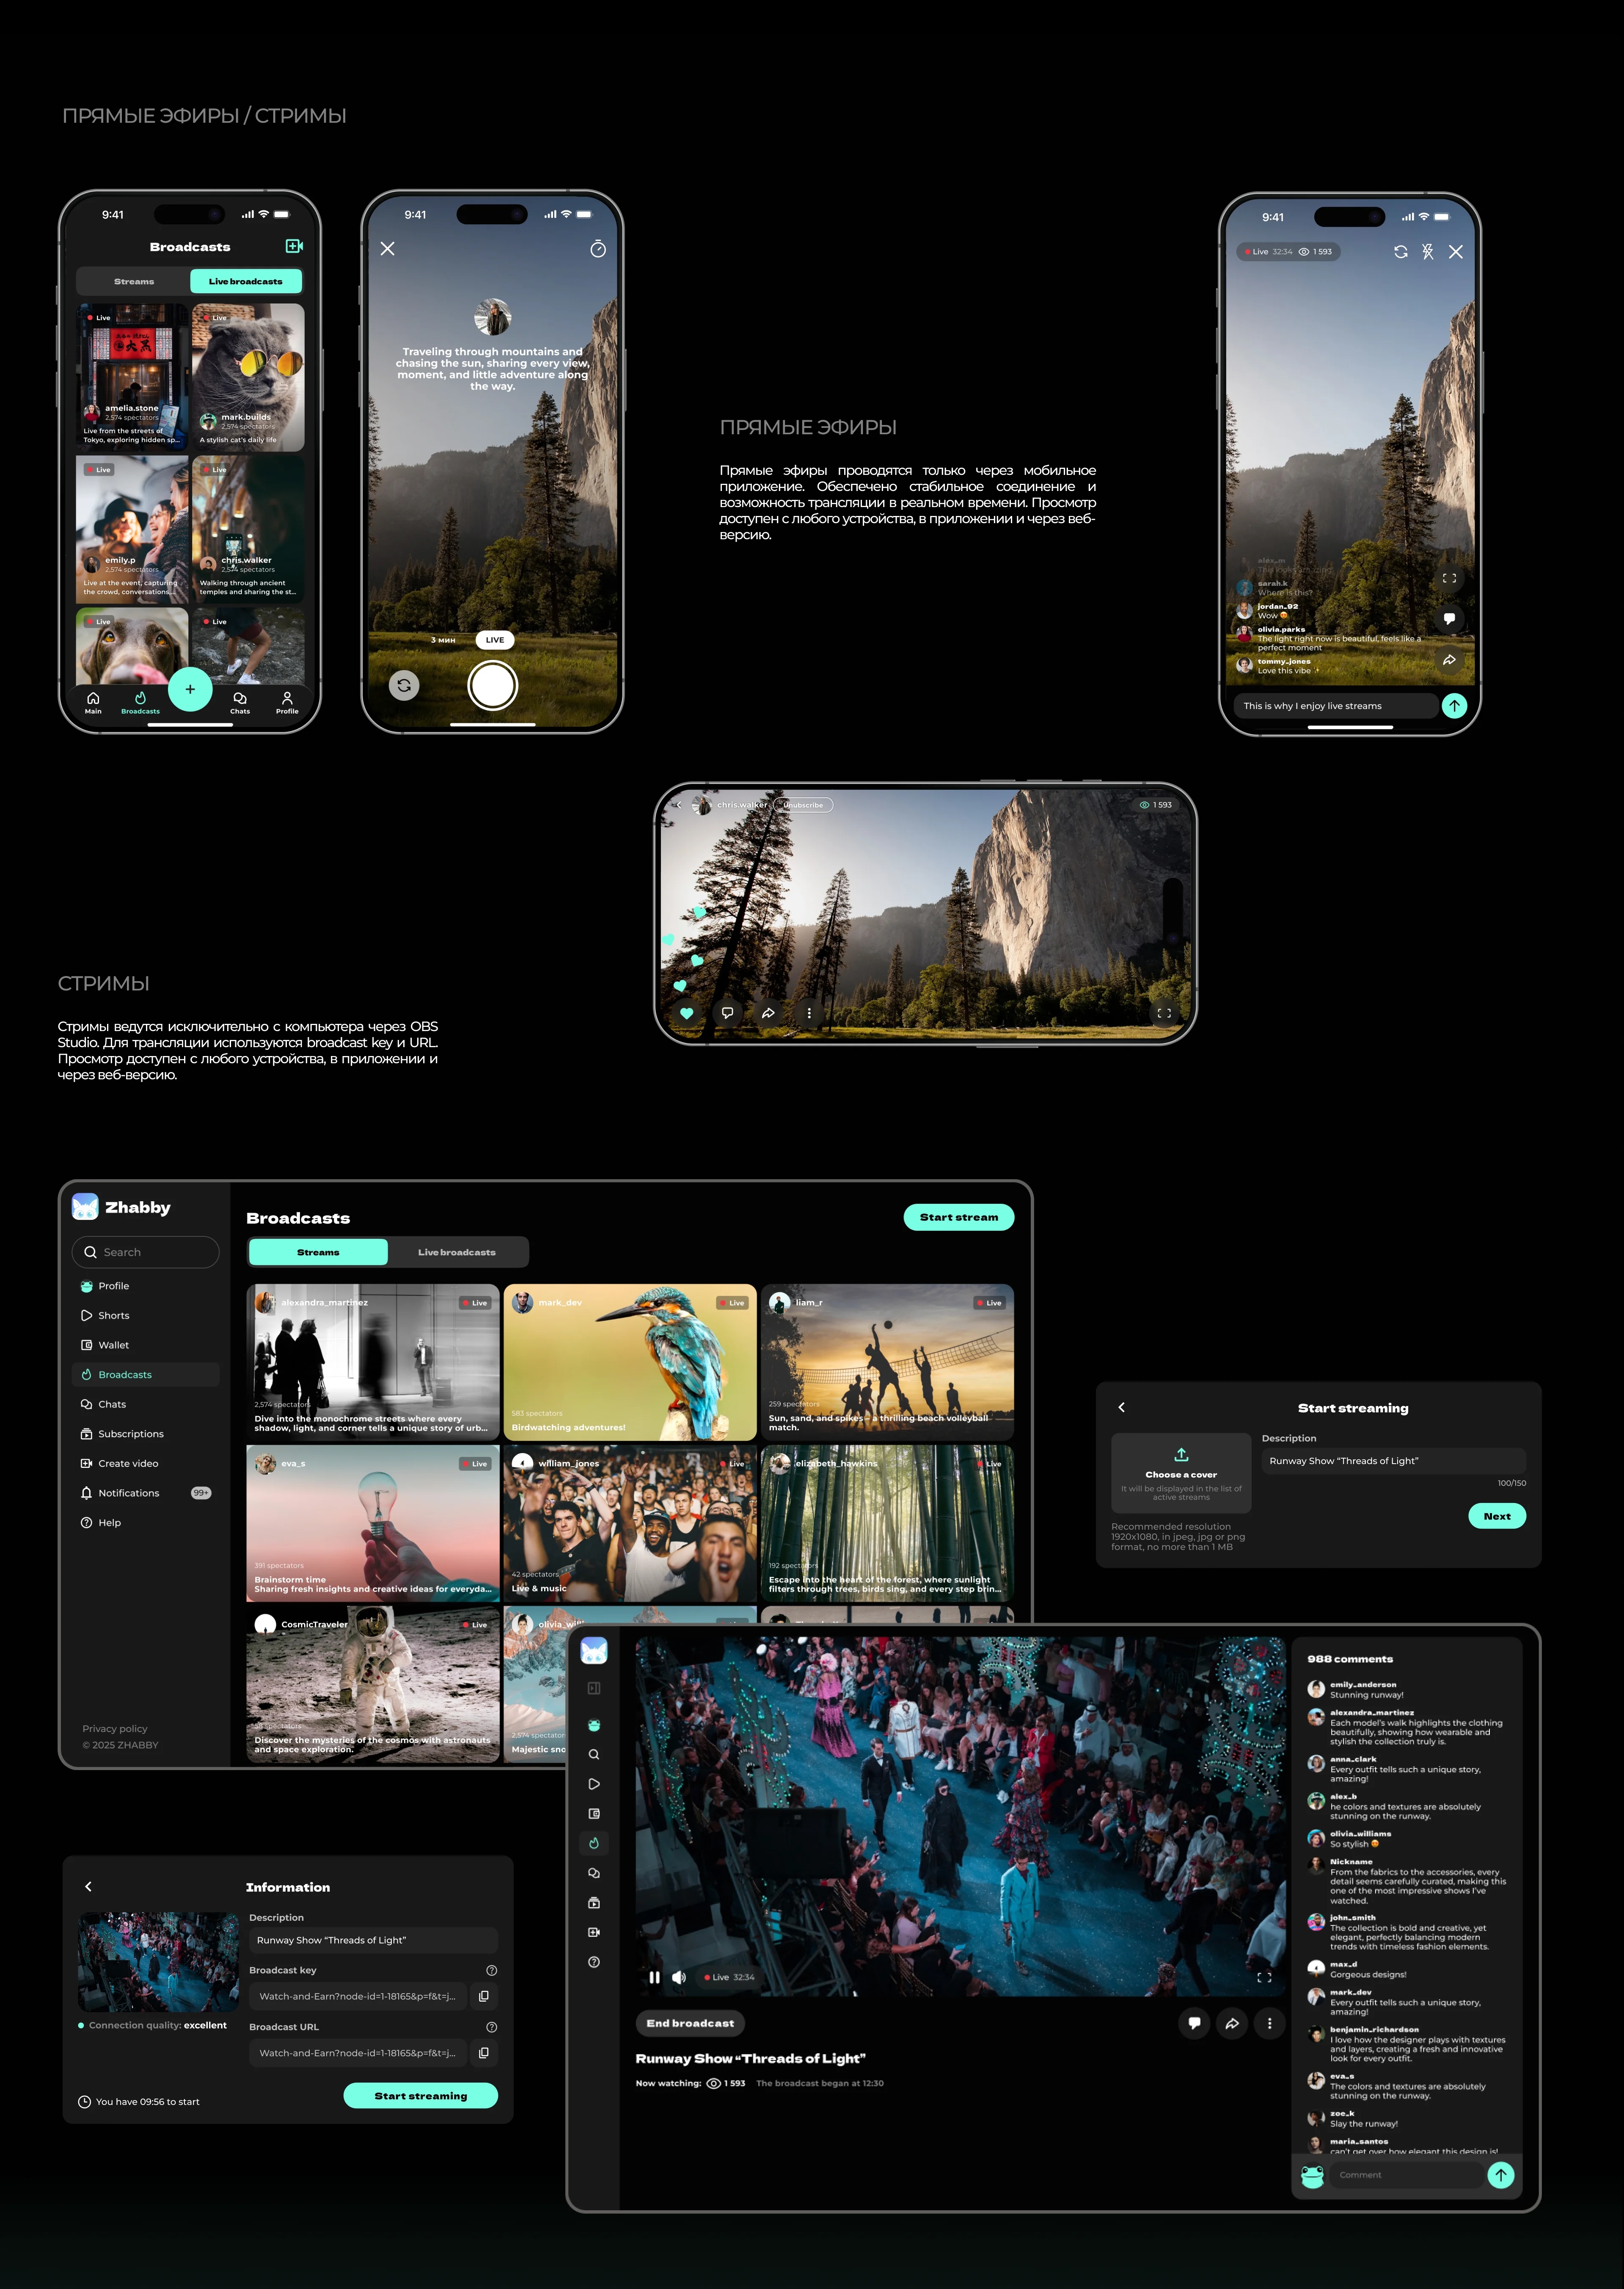Click the Search field in sidebar
The height and width of the screenshot is (2289, 1624).
146,1252
